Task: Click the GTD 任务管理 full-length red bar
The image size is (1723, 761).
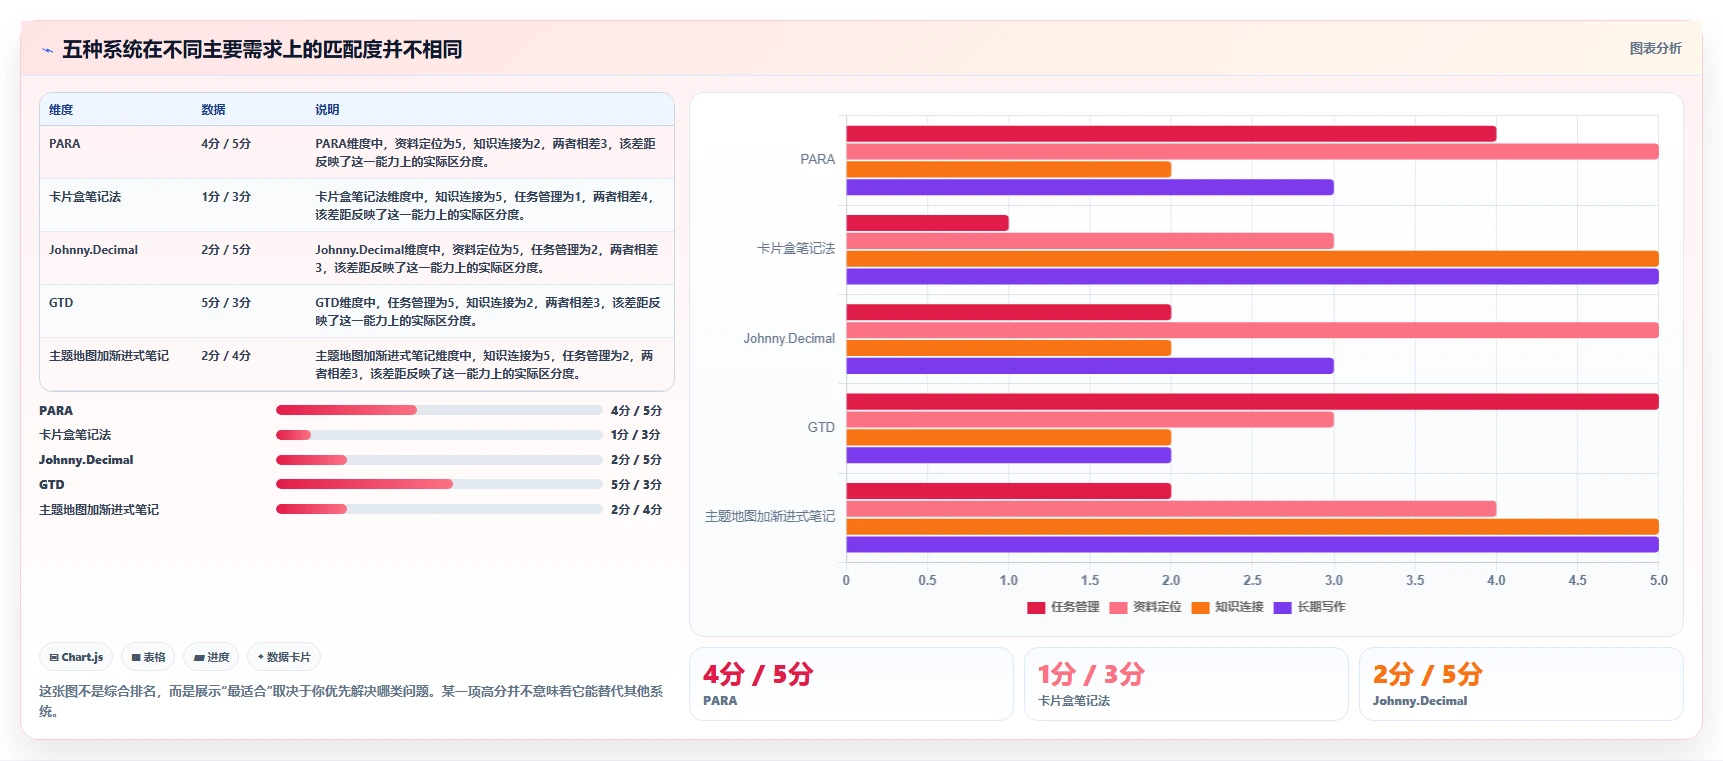Action: 1252,402
